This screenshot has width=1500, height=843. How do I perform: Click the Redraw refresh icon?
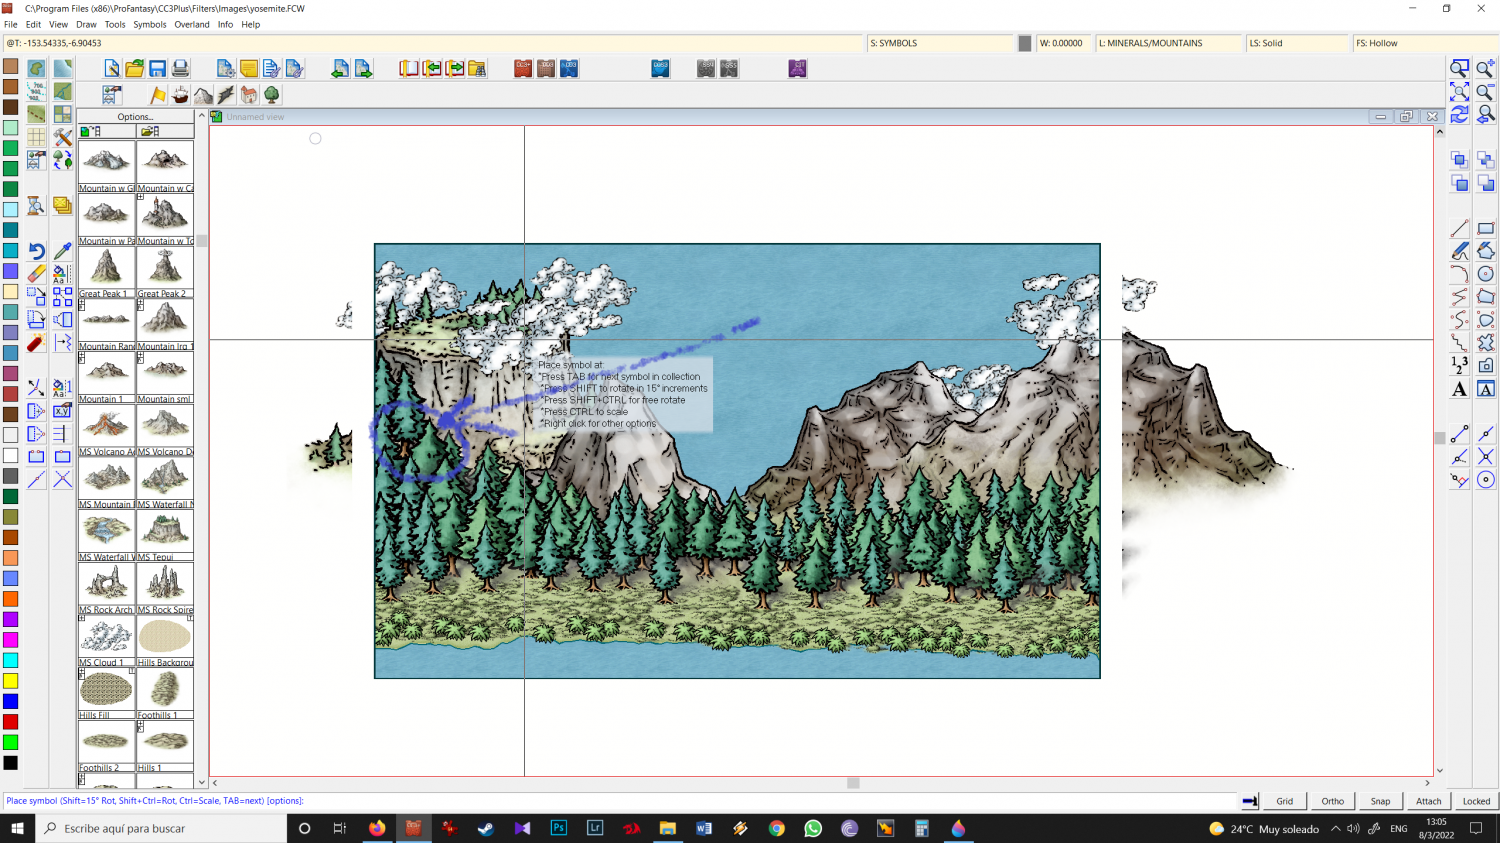pos(1460,114)
